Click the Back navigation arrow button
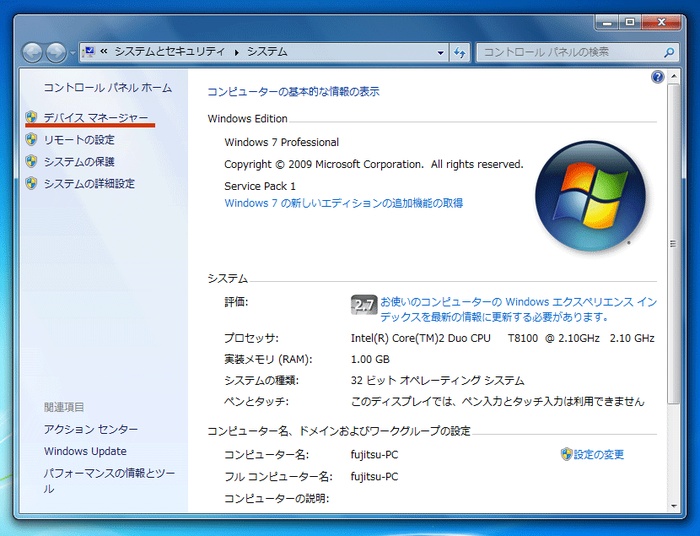 click(x=33, y=53)
